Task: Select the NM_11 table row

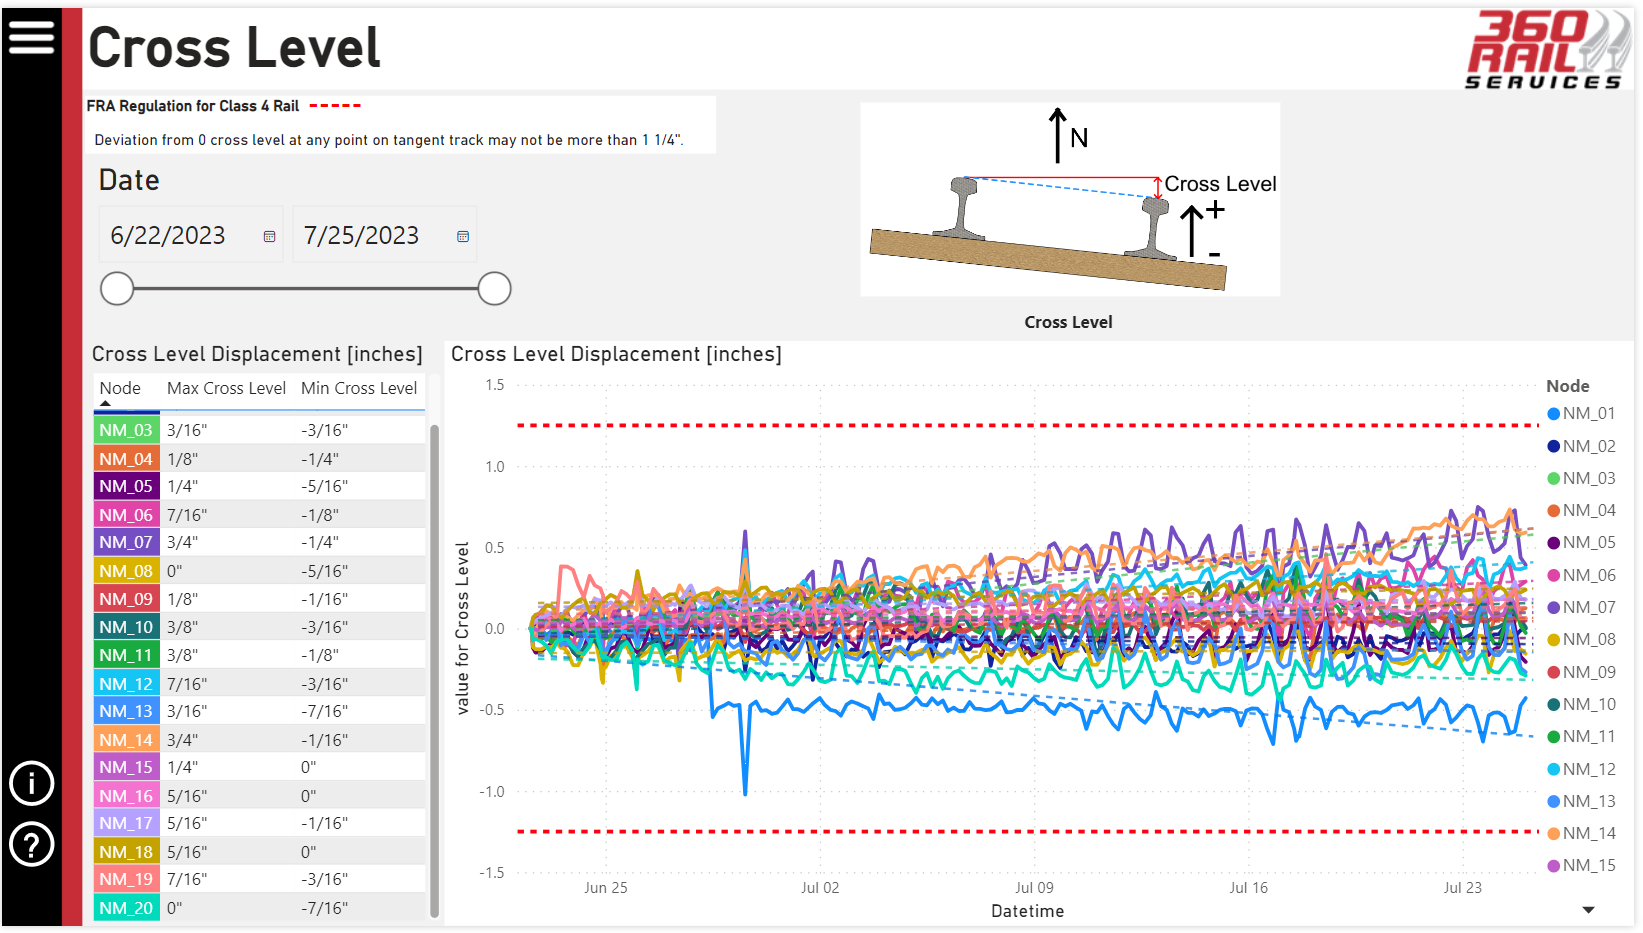Action: (260, 655)
